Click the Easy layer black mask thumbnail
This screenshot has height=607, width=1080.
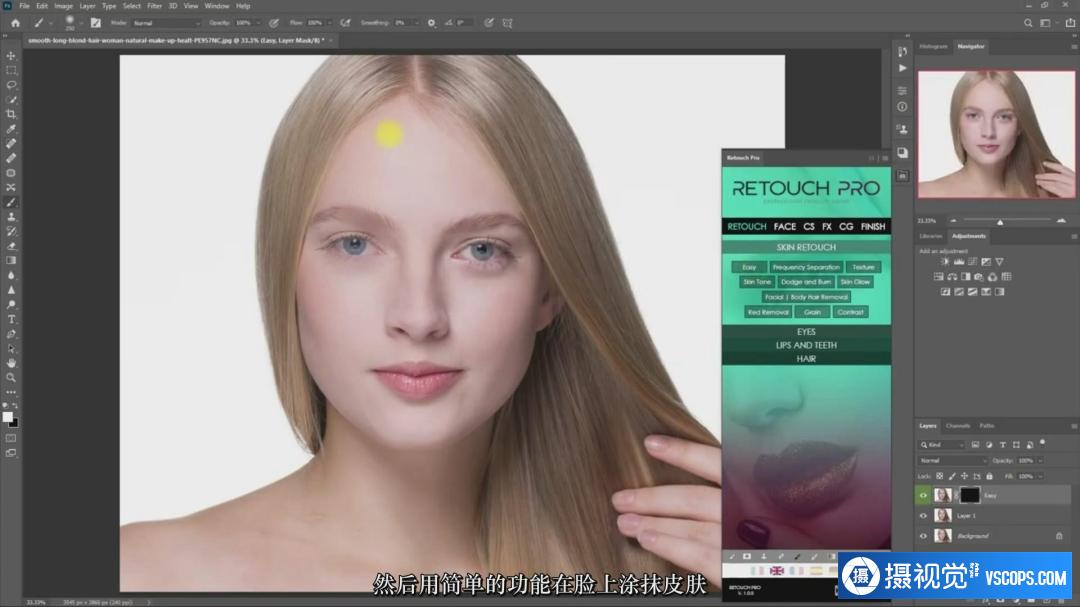pos(969,495)
